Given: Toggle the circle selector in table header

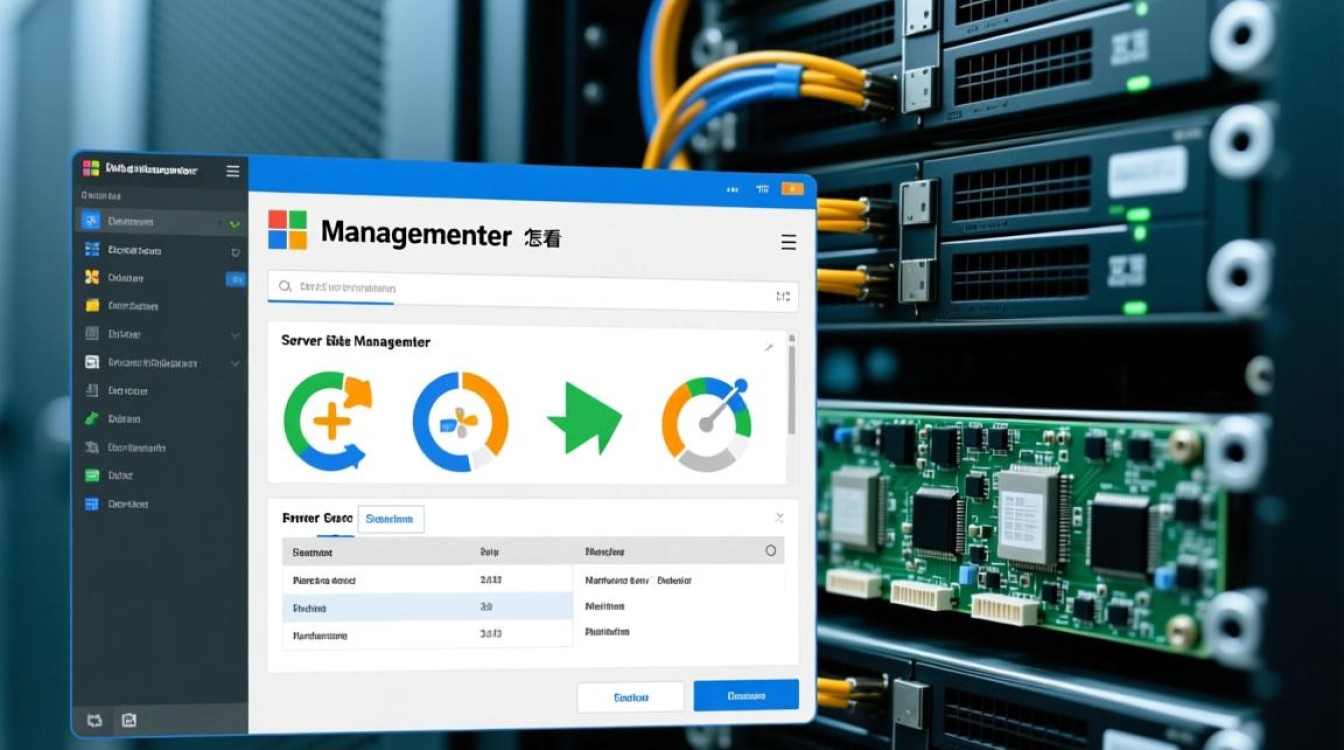Looking at the screenshot, I should point(770,551).
